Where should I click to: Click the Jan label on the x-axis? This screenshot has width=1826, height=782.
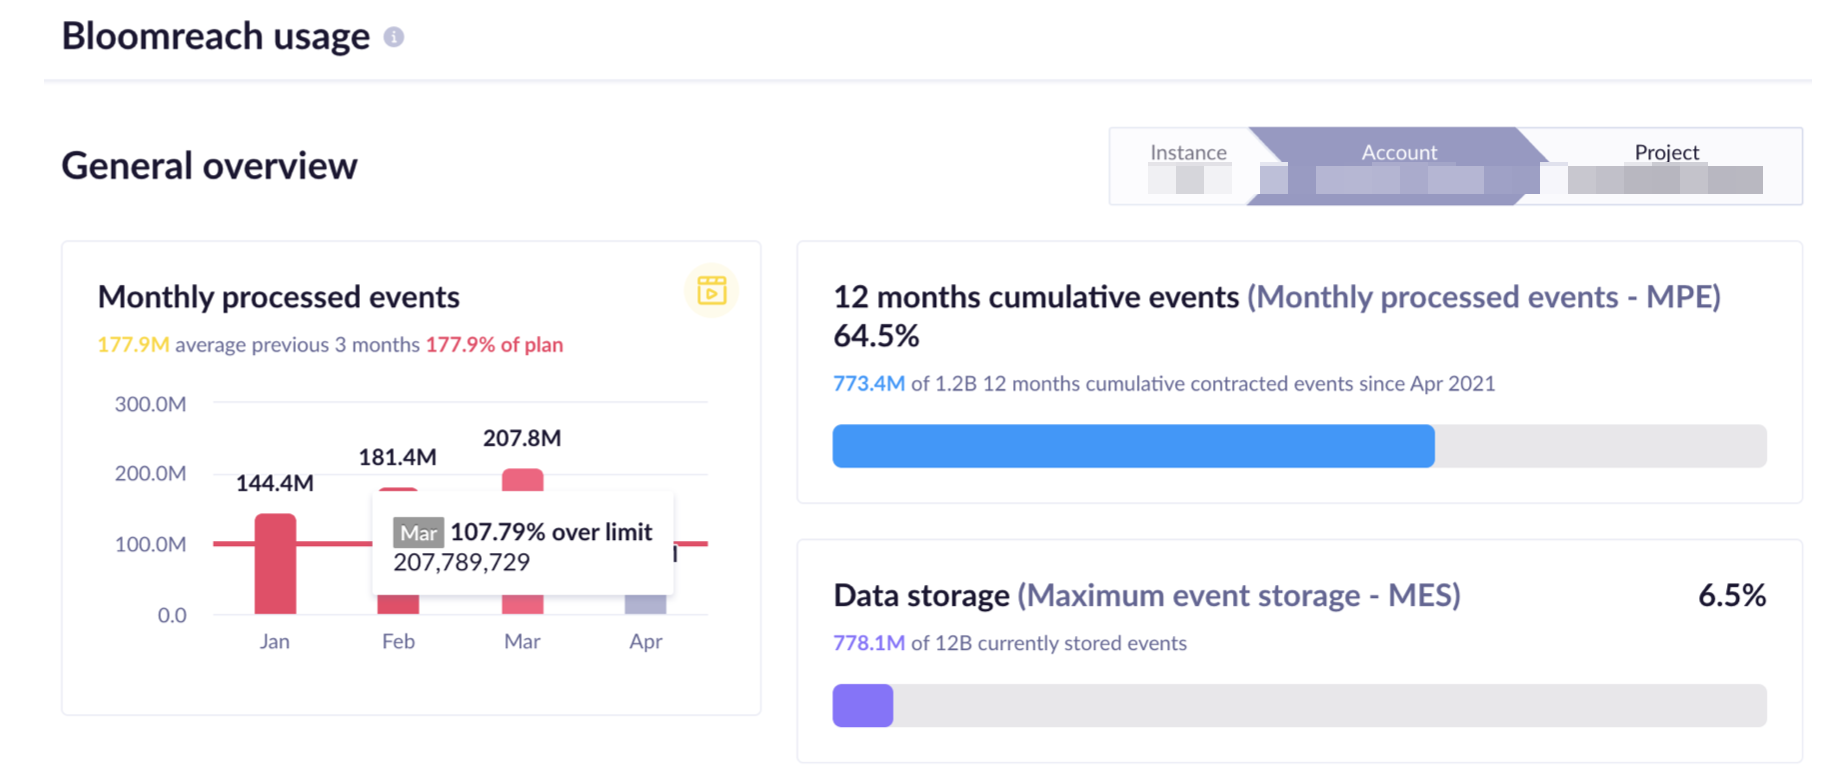click(274, 642)
